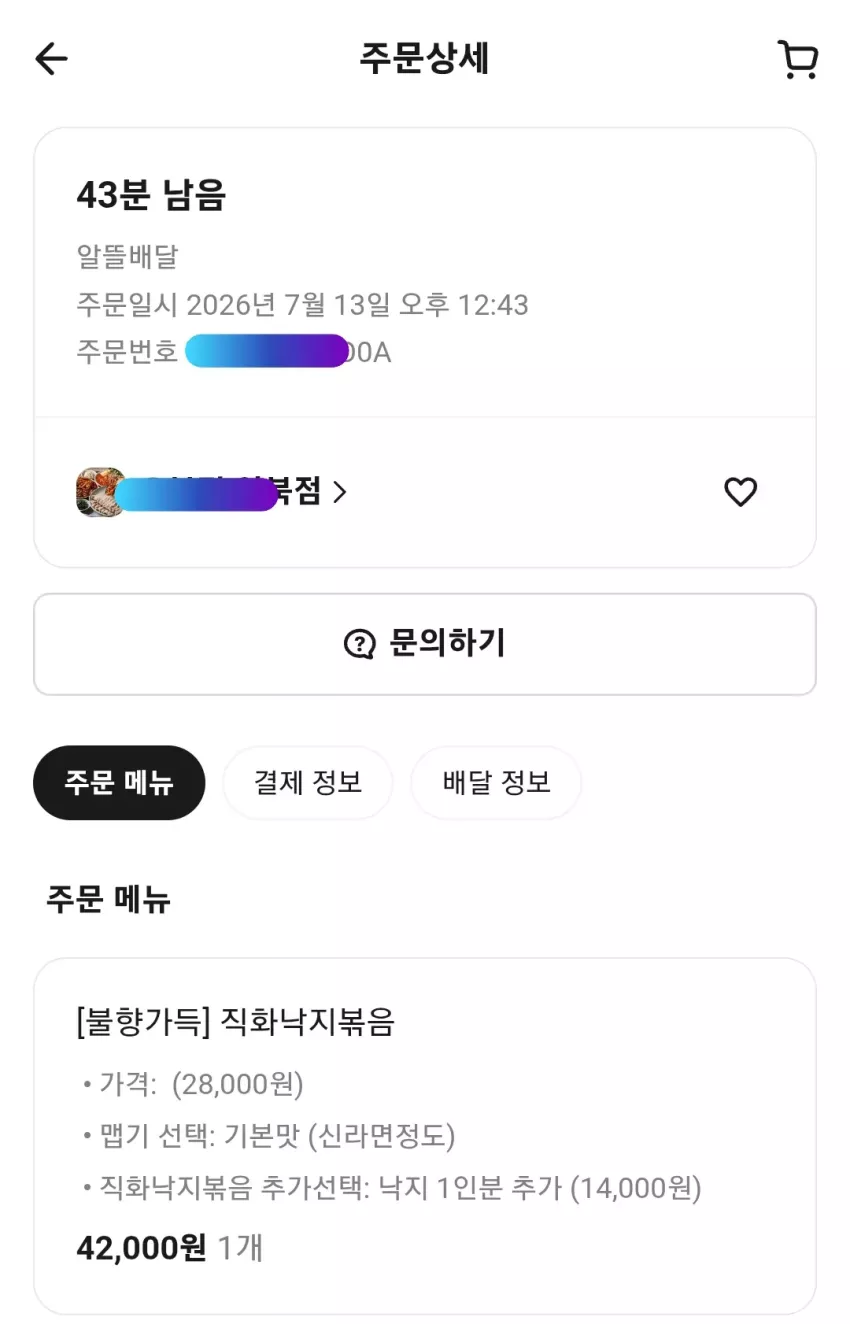Tap the 낙지 1인분 추가 option line
Screen dimensions: 850x1324
(391, 1188)
